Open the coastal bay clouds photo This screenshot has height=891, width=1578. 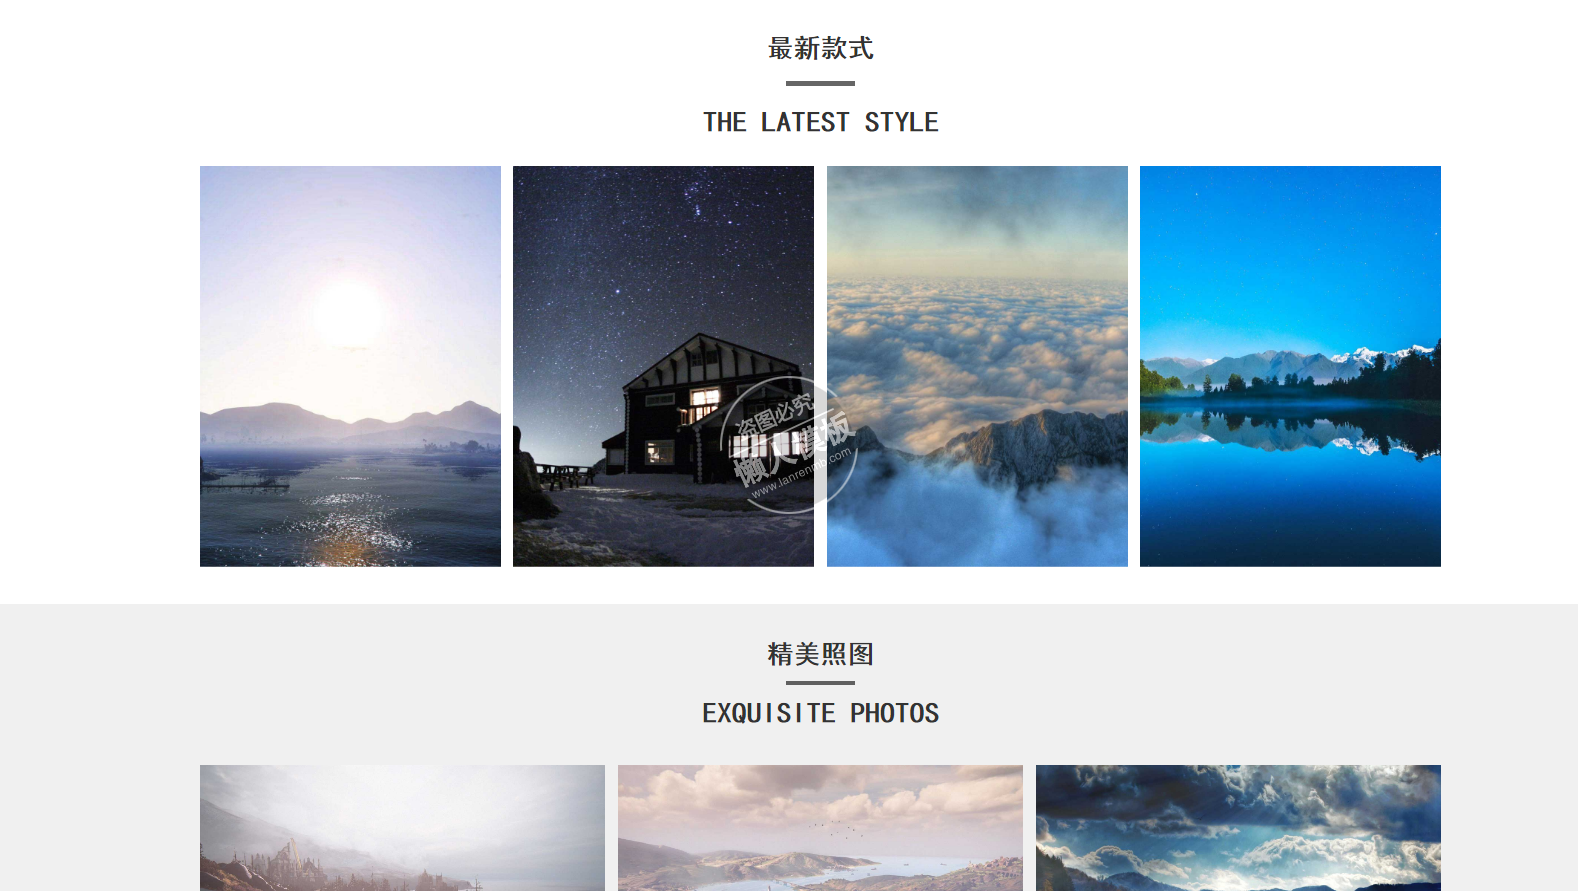(820, 828)
